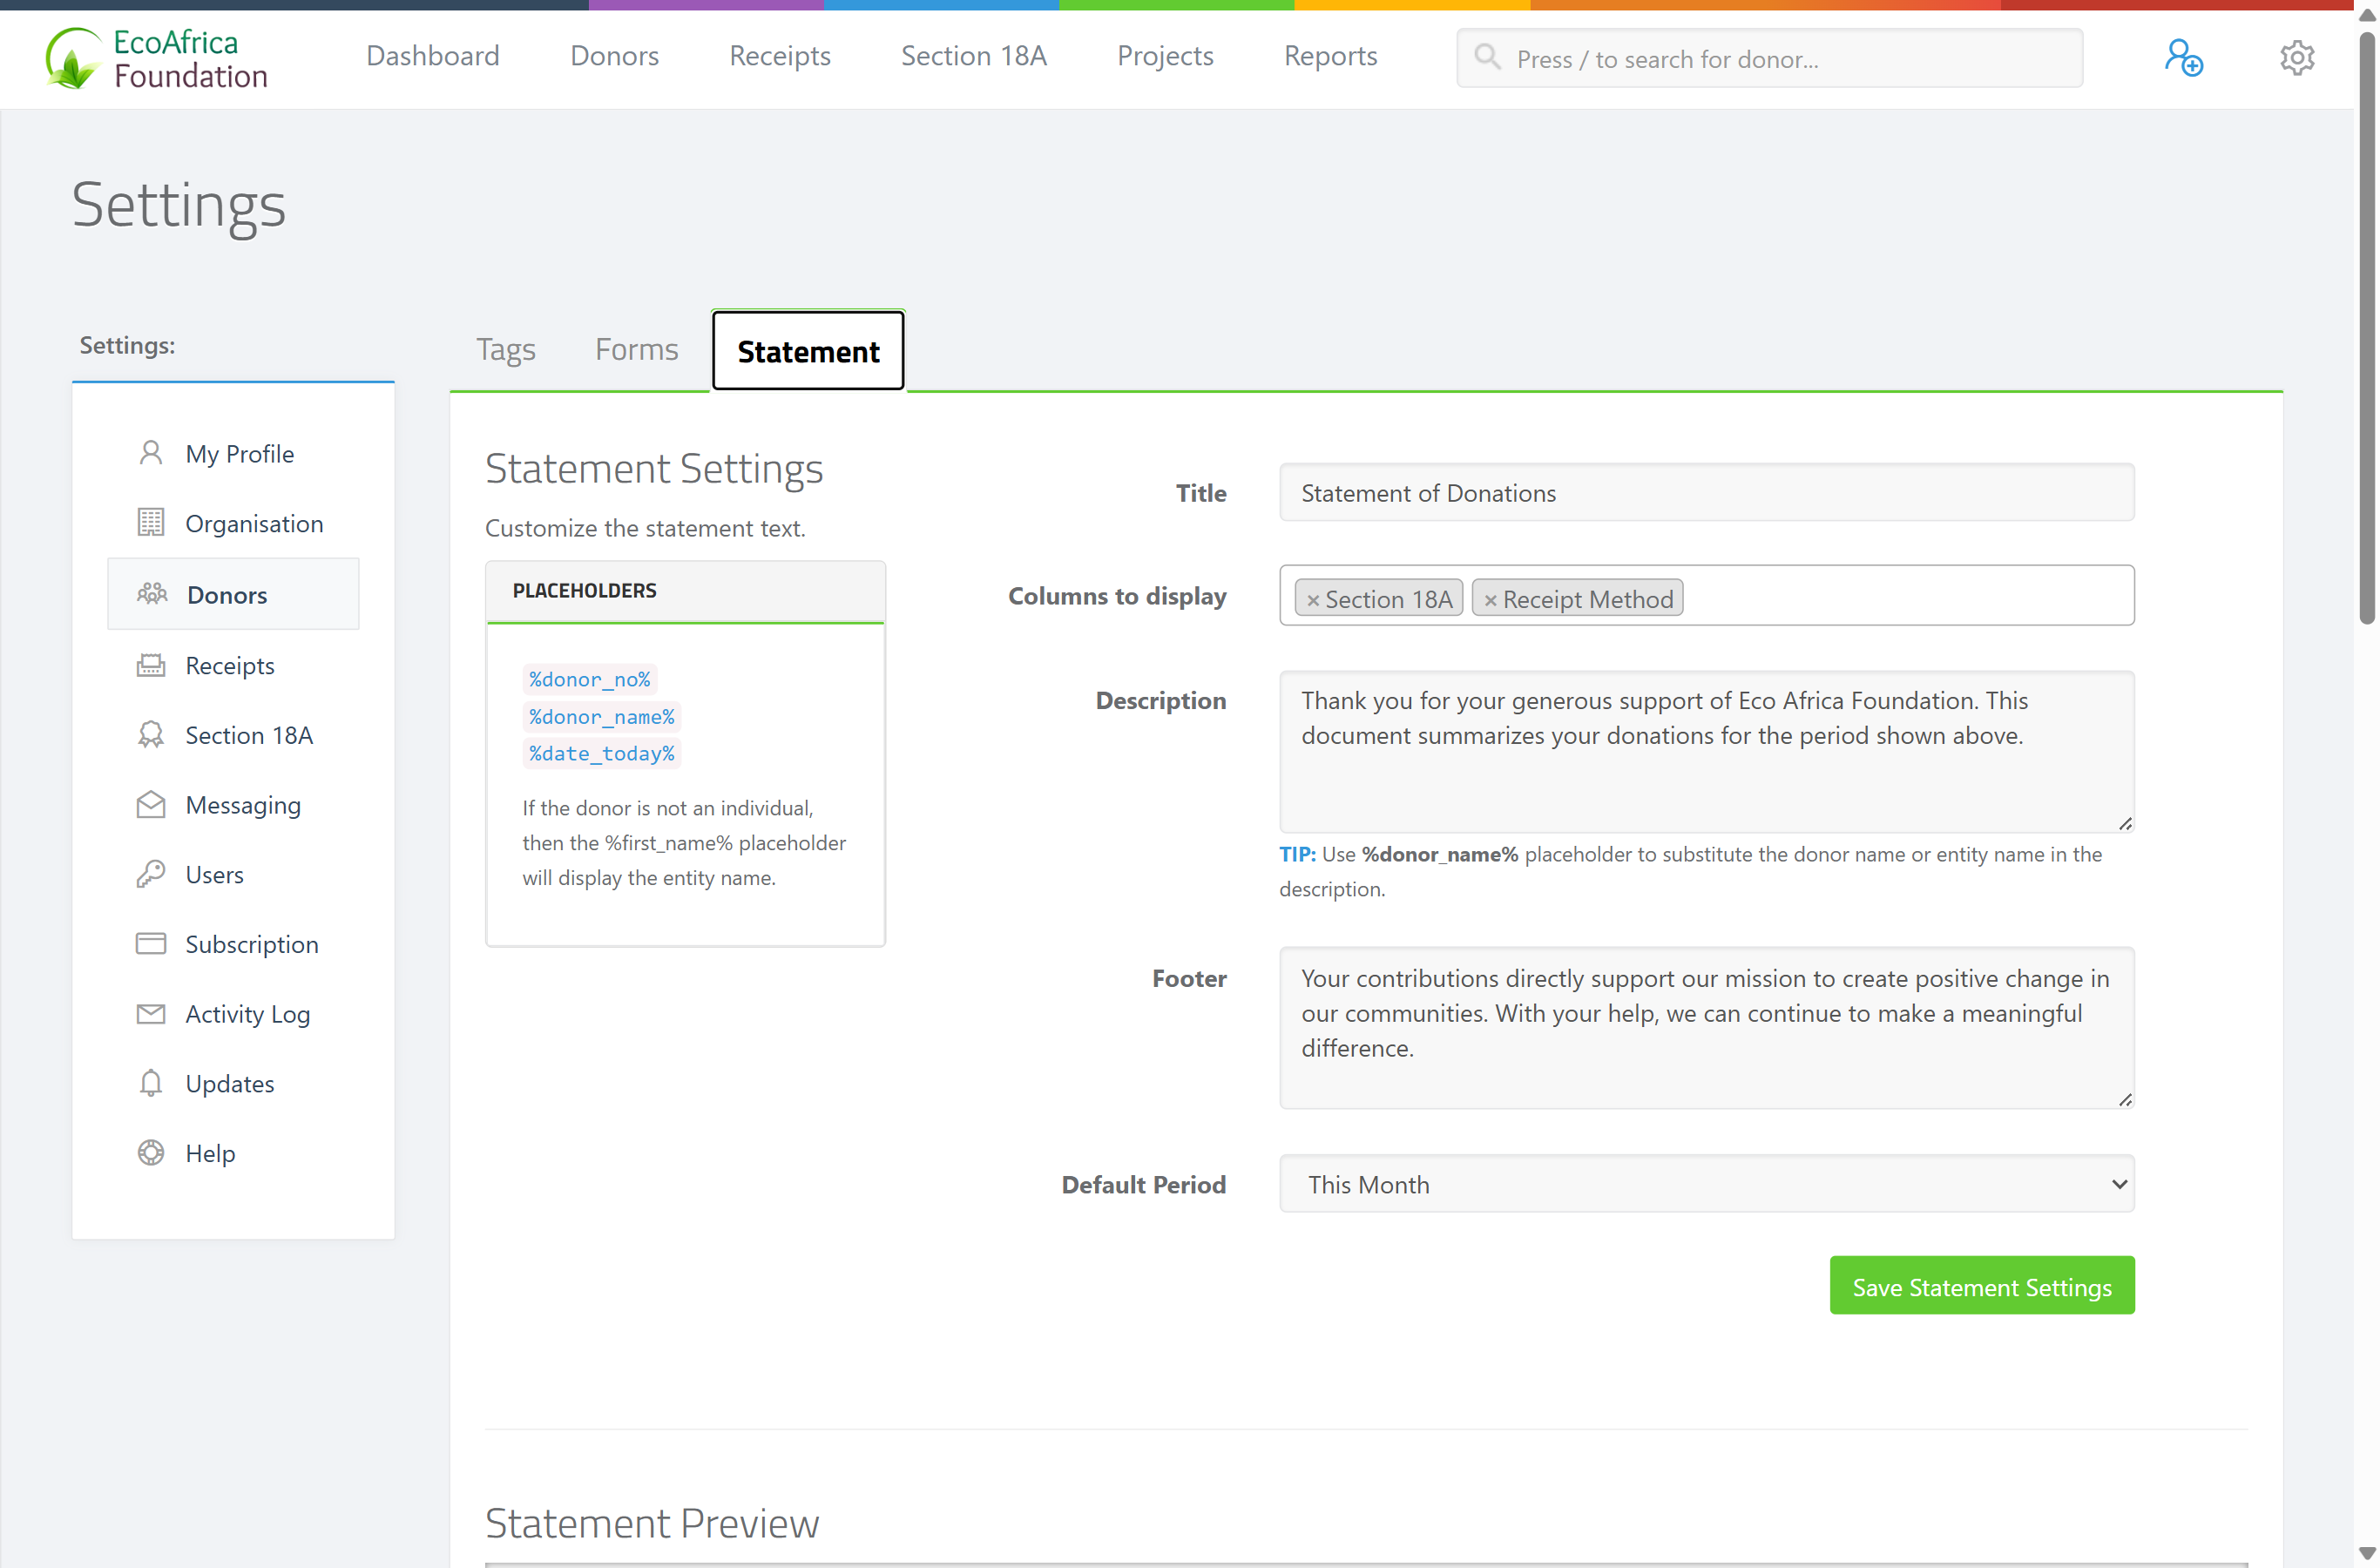
Task: Open Reports in top navigation
Action: pyautogui.click(x=1330, y=56)
